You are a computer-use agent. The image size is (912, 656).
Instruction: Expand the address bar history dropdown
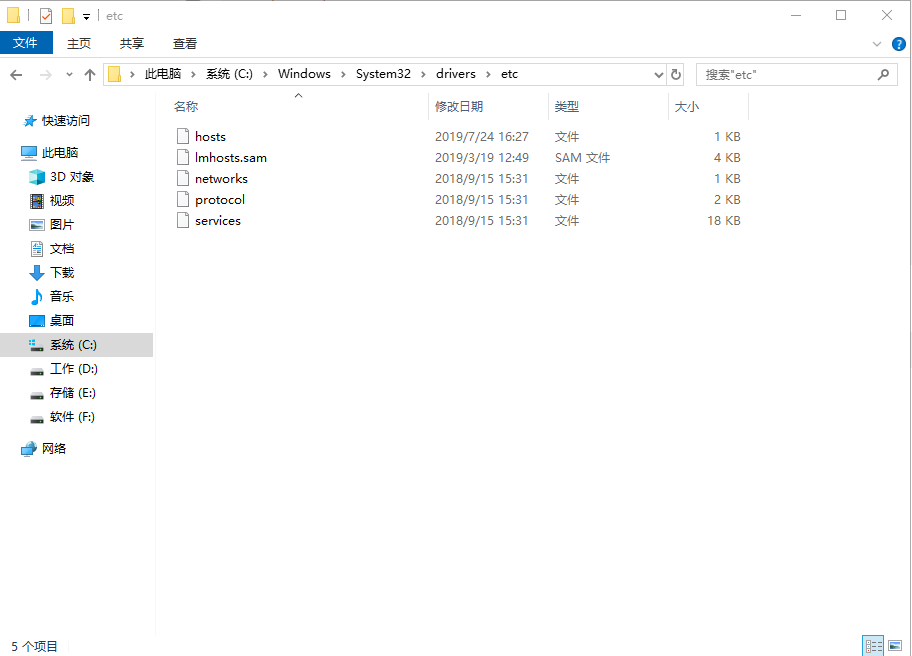click(x=658, y=74)
